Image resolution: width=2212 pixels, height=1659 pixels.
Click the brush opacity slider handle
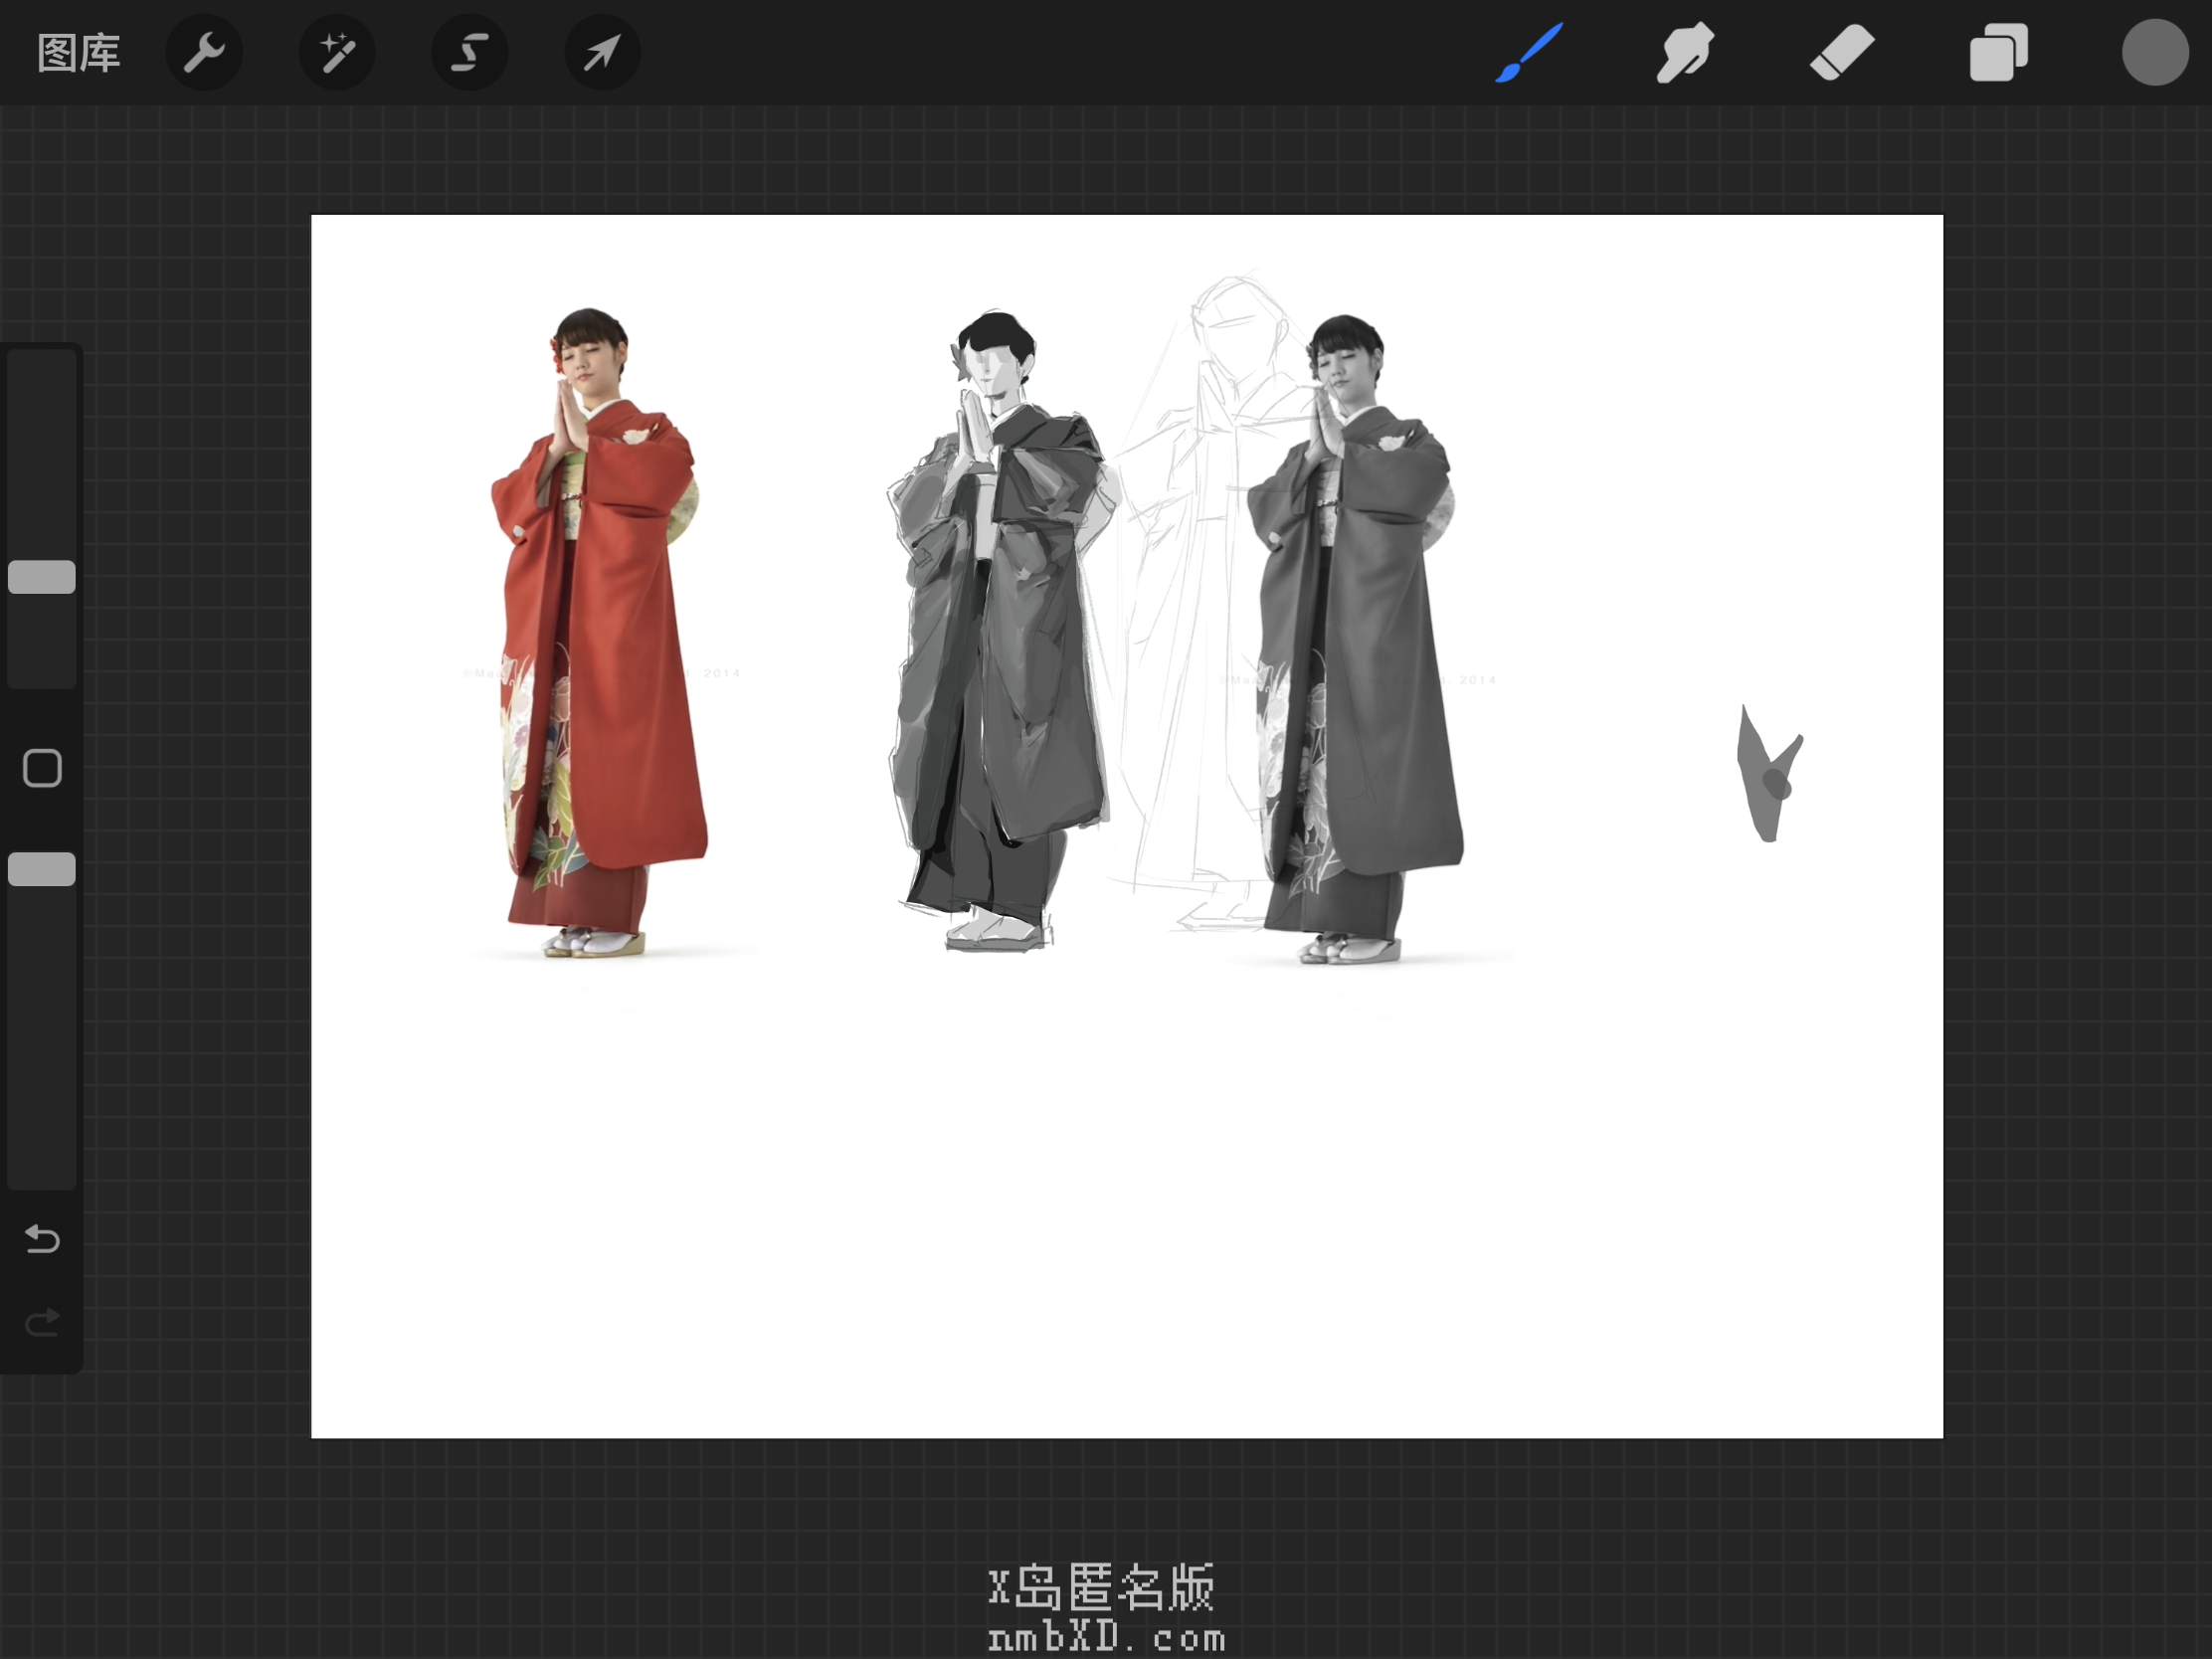42,869
